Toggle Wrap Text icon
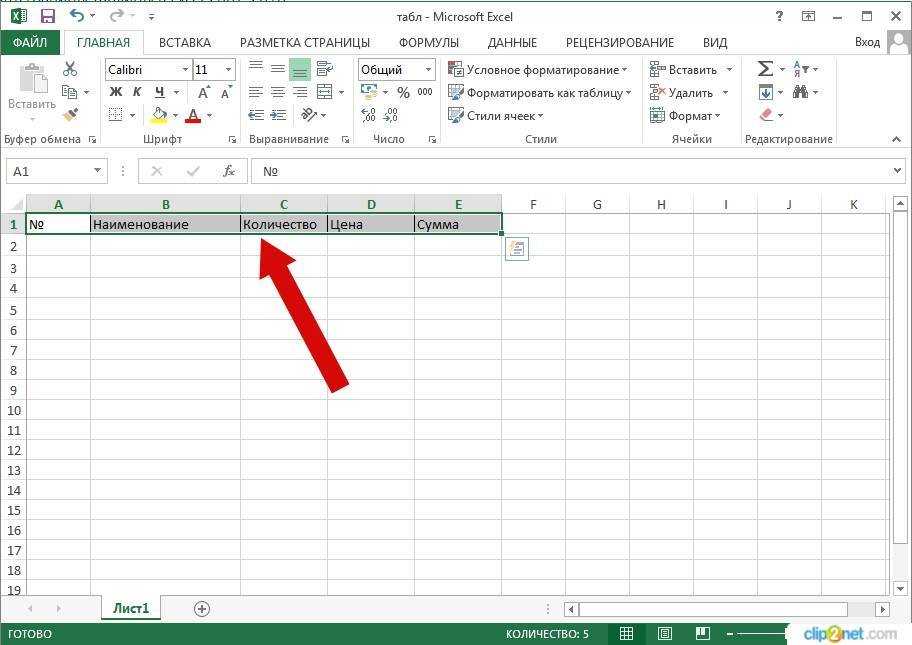Screen dimensions: 912x645 (325, 69)
